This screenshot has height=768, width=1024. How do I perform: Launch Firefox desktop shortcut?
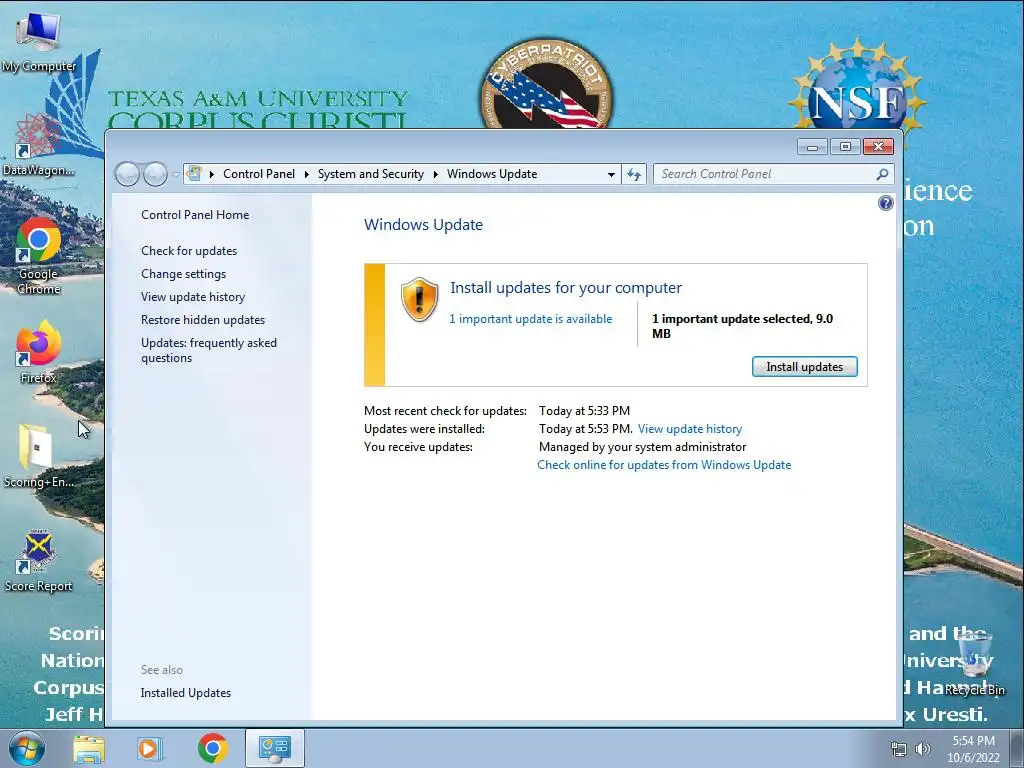coord(39,351)
